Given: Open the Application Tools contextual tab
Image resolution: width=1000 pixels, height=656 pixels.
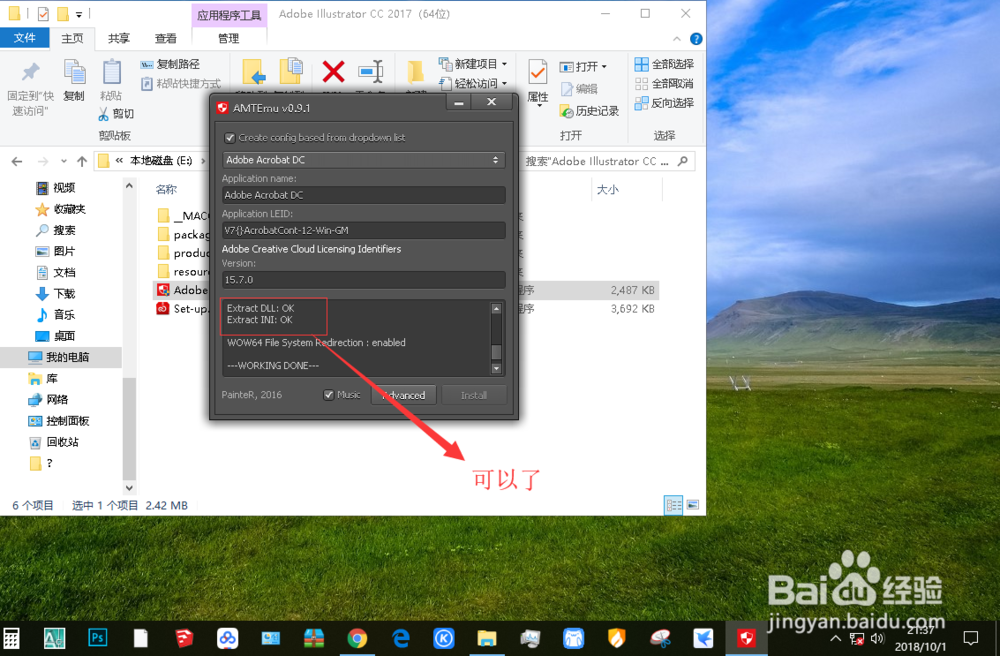Looking at the screenshot, I should (229, 15).
